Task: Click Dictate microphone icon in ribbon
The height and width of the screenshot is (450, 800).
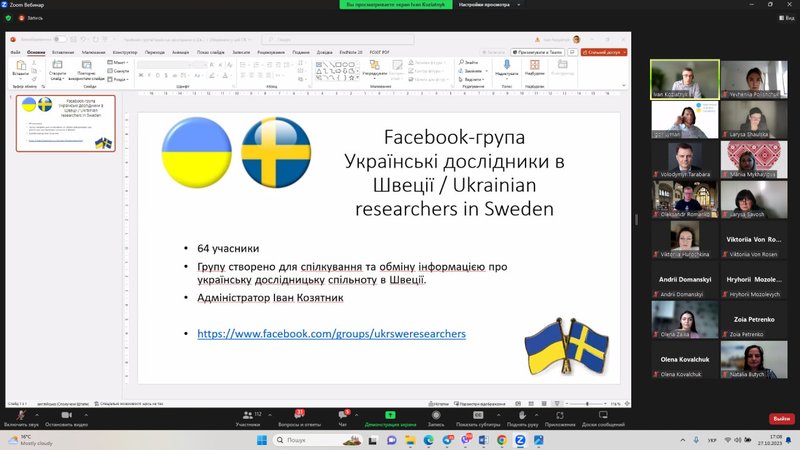Action: [x=507, y=64]
